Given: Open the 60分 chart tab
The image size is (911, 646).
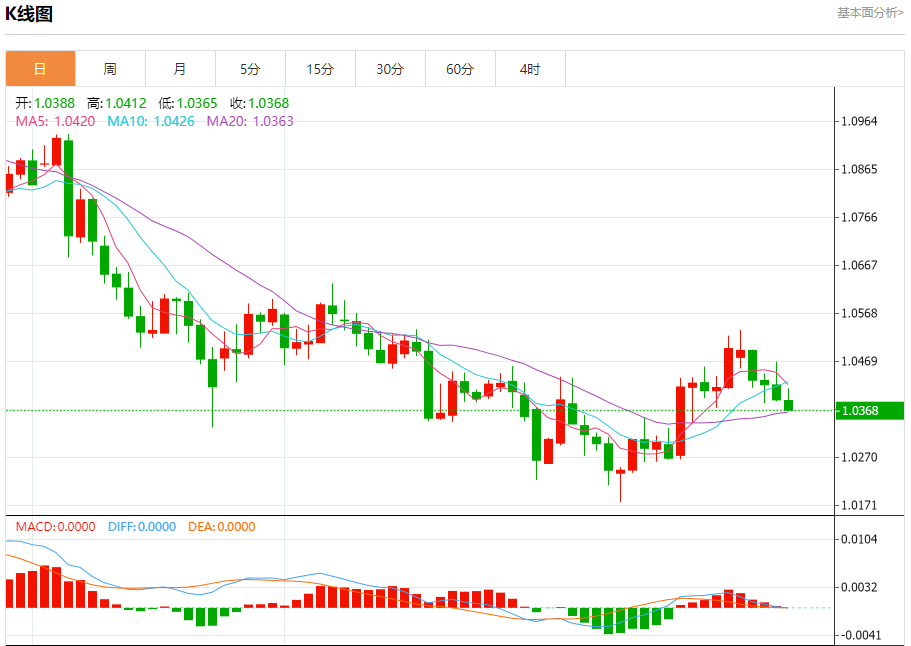Looking at the screenshot, I should [460, 69].
